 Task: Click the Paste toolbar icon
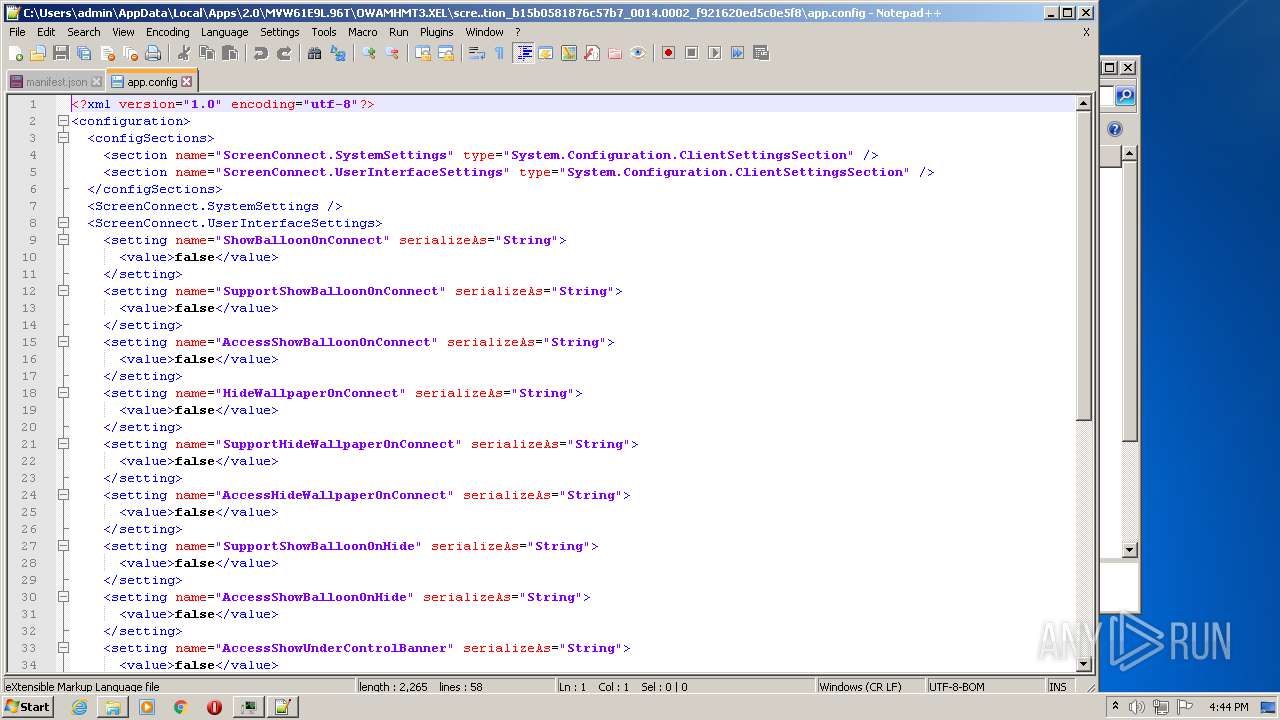point(230,53)
